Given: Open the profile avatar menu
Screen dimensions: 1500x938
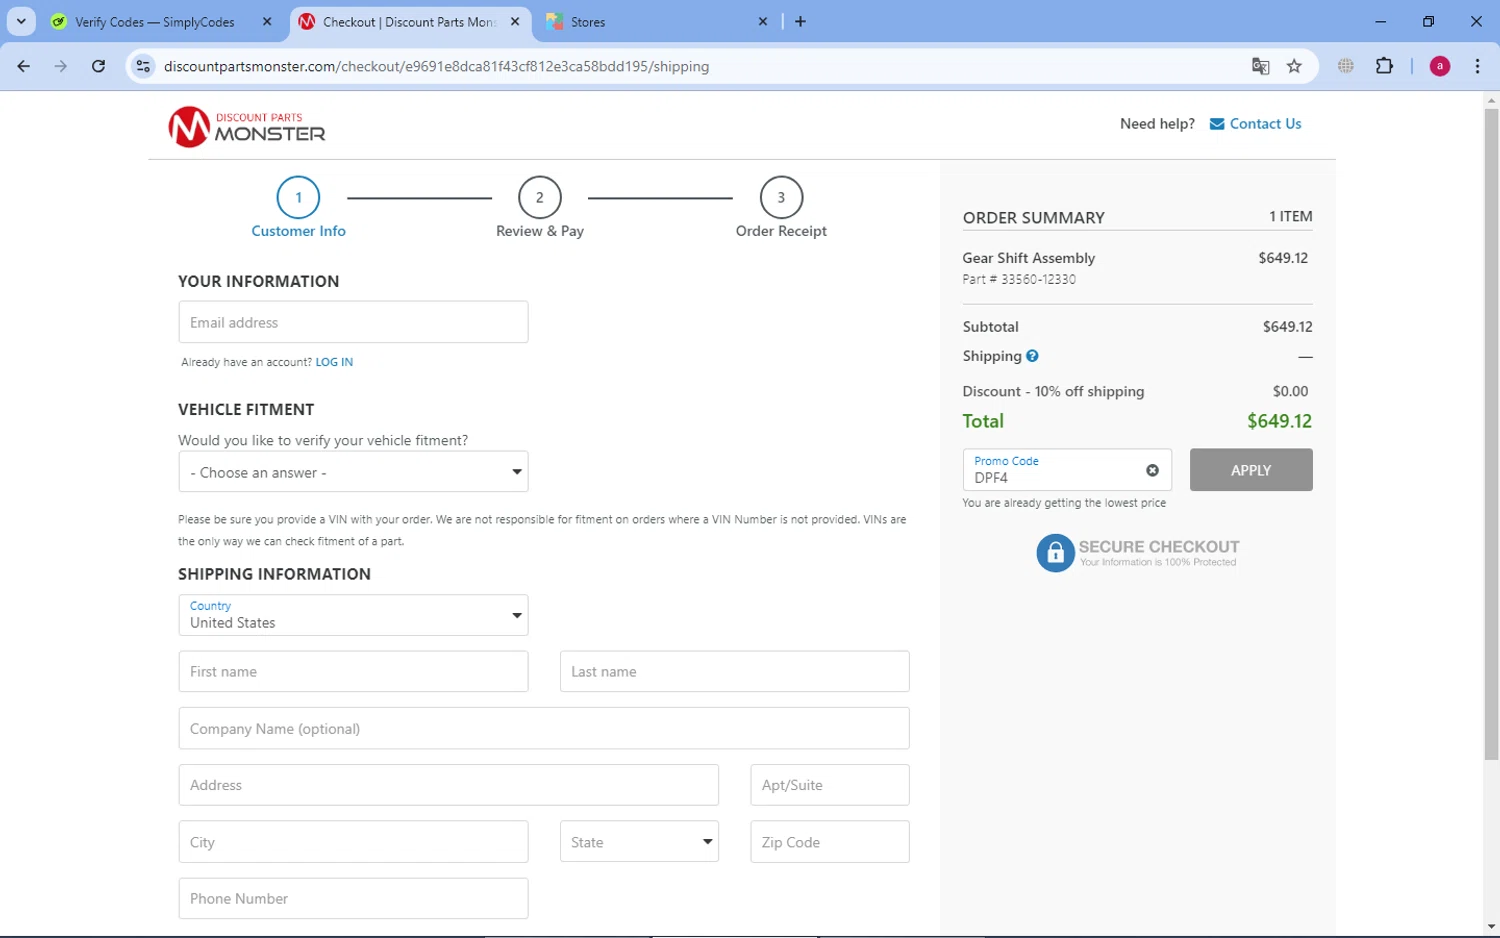Looking at the screenshot, I should (x=1440, y=66).
